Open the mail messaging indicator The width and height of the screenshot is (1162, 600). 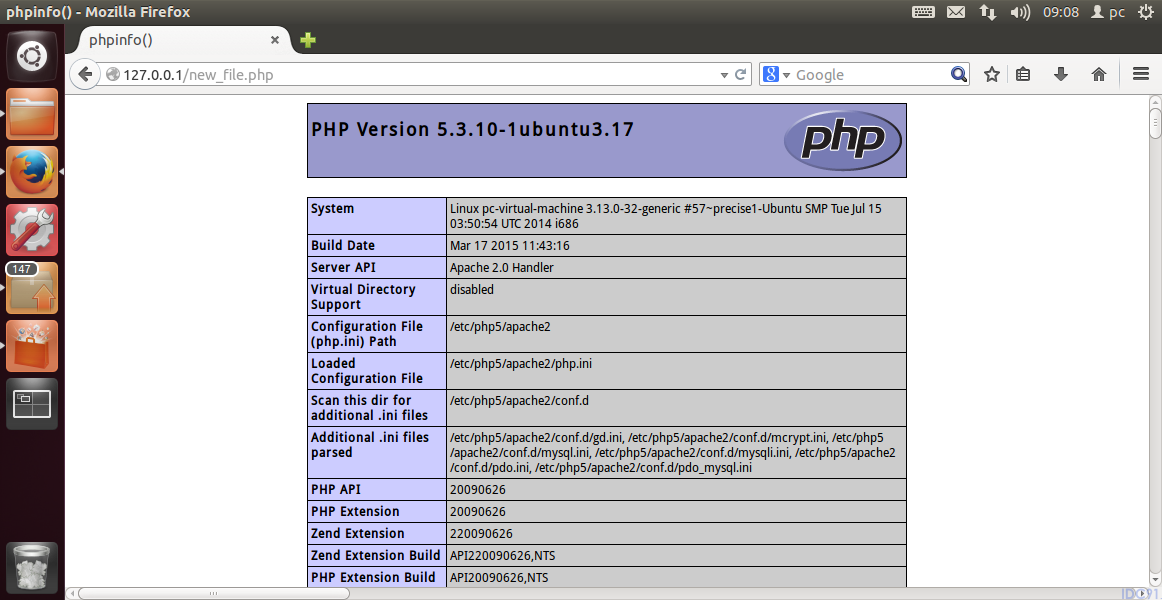(956, 12)
